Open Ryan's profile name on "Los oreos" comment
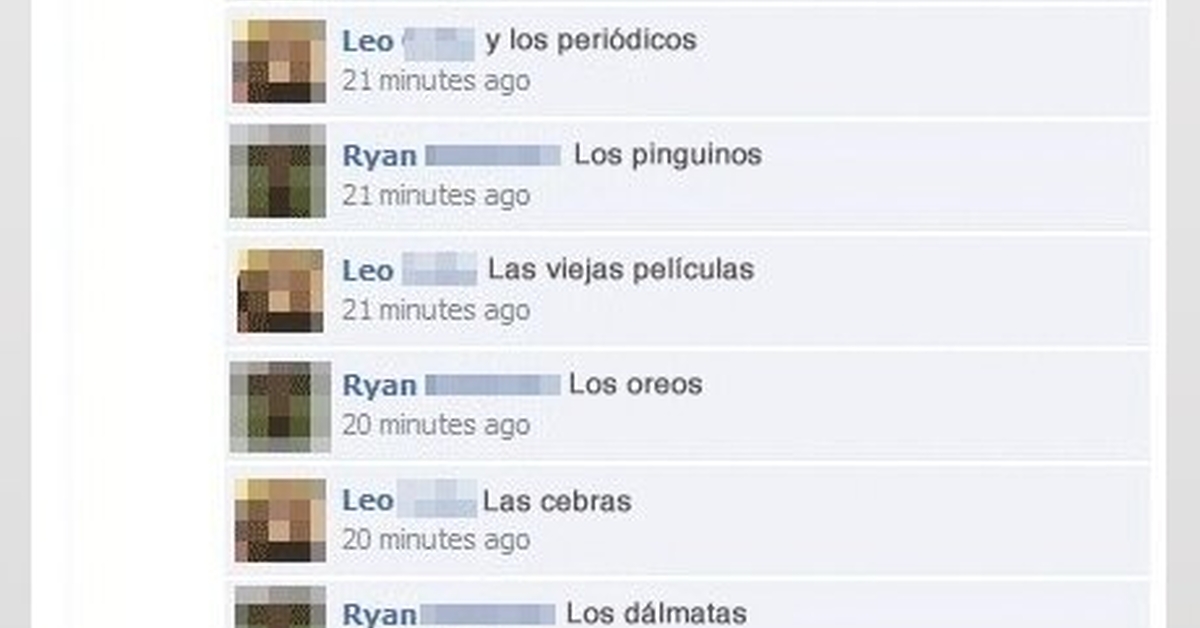 (452, 385)
